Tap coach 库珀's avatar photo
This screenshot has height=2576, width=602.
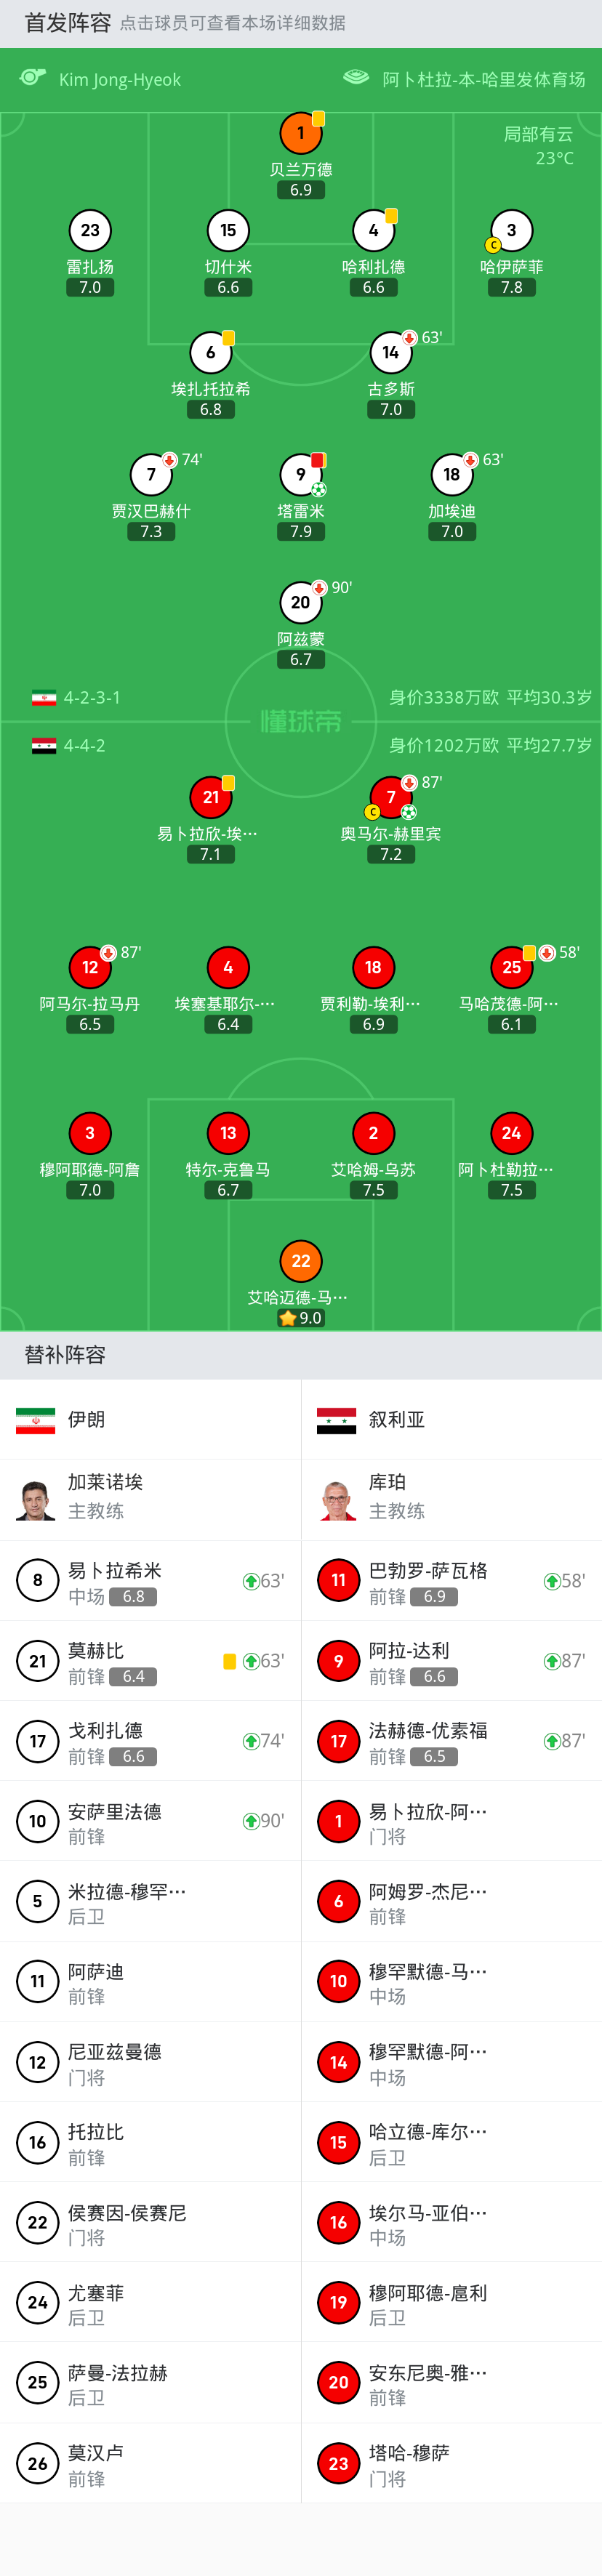(x=338, y=1500)
